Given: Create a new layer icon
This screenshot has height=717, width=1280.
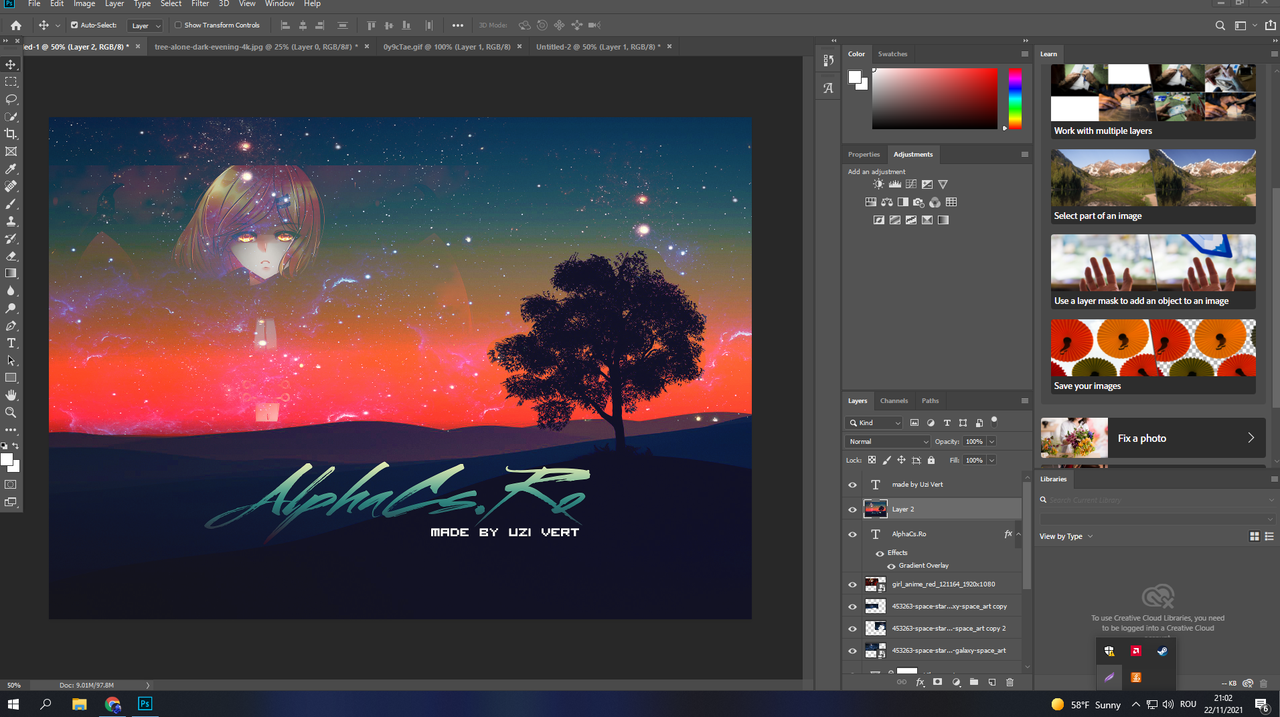Looking at the screenshot, I should (x=992, y=682).
